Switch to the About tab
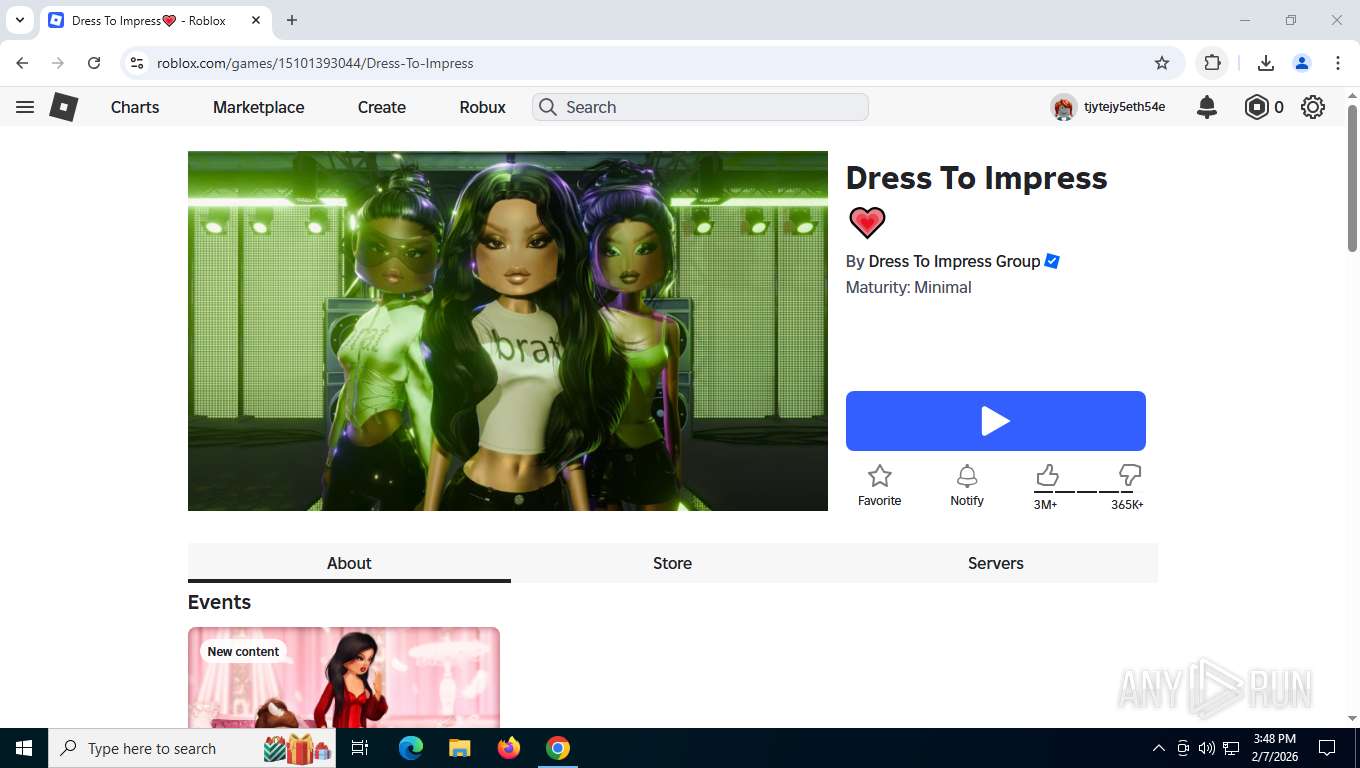This screenshot has width=1360, height=768. tap(349, 563)
